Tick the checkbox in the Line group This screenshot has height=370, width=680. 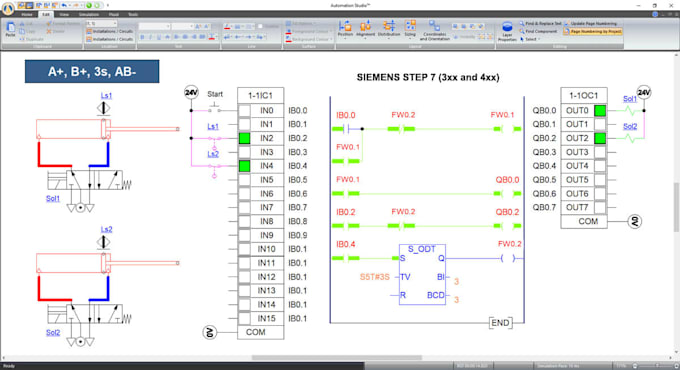click(260, 26)
